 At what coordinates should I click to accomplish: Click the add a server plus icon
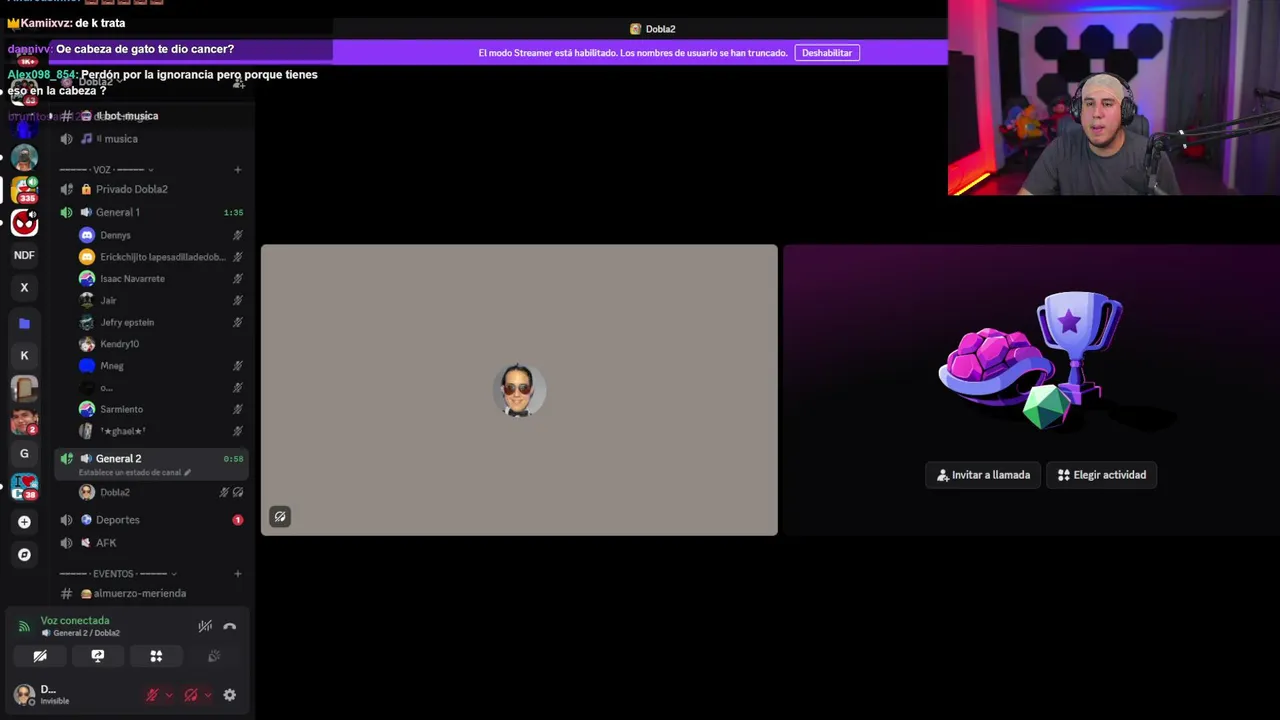[24, 522]
